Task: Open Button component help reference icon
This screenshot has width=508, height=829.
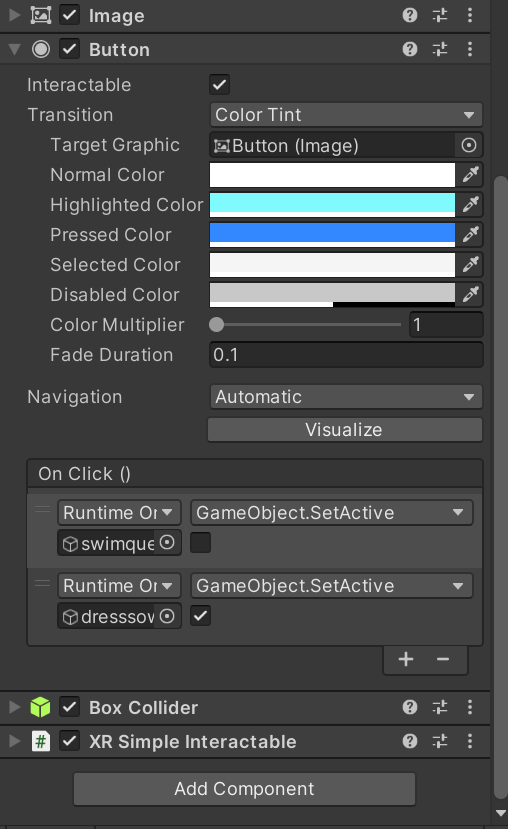Action: click(410, 50)
